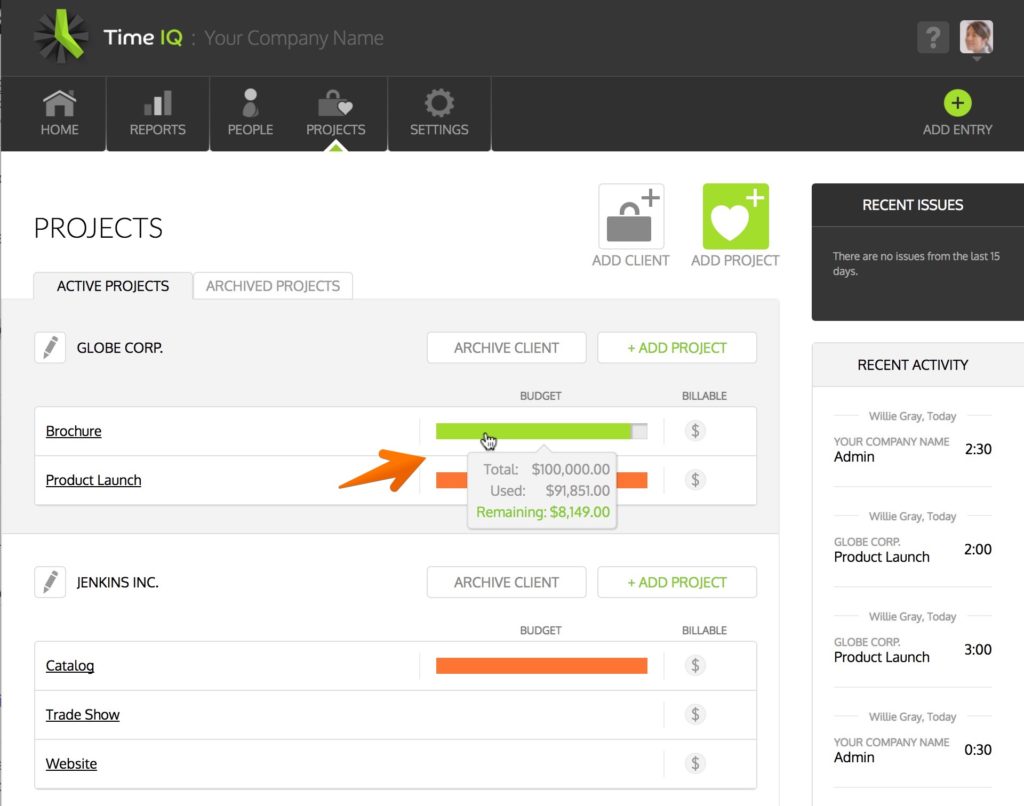Open the Product Launch project link
The image size is (1024, 806).
click(93, 480)
